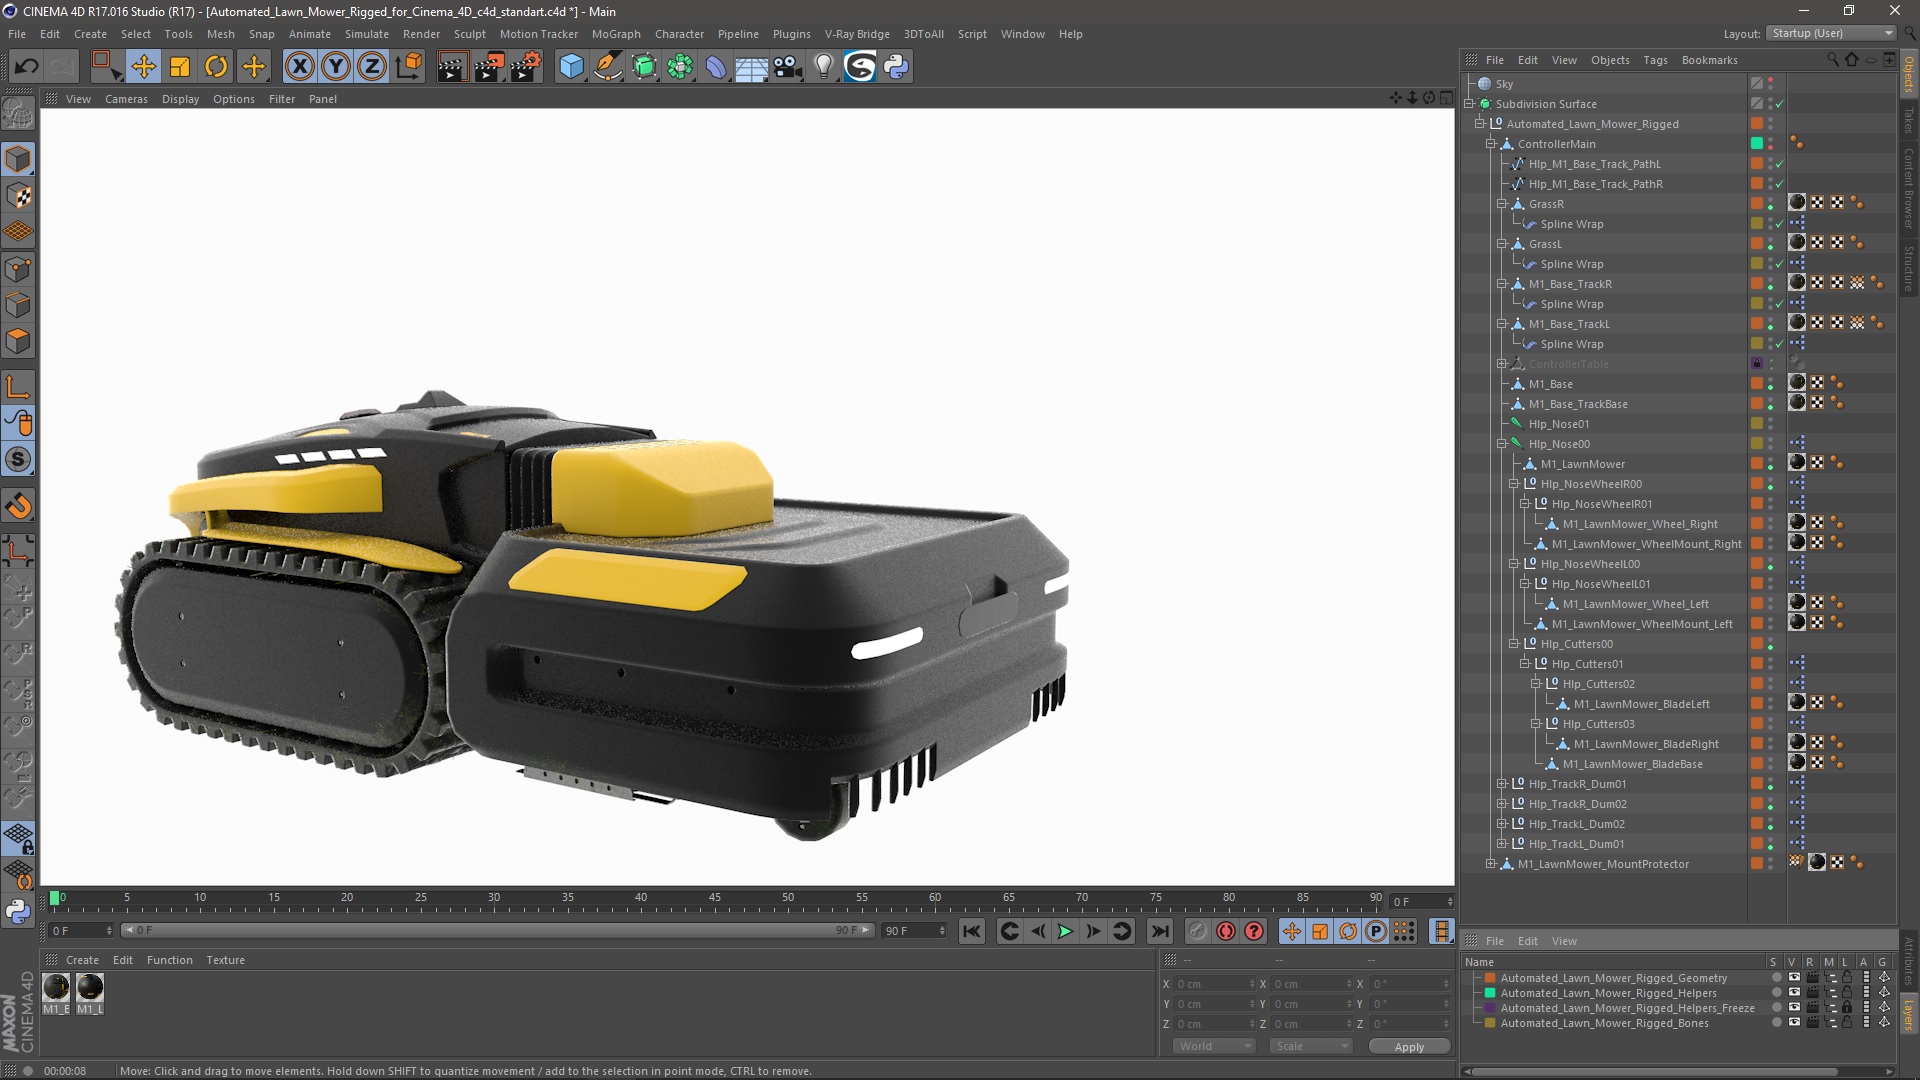Add a floor environment object

point(752,67)
